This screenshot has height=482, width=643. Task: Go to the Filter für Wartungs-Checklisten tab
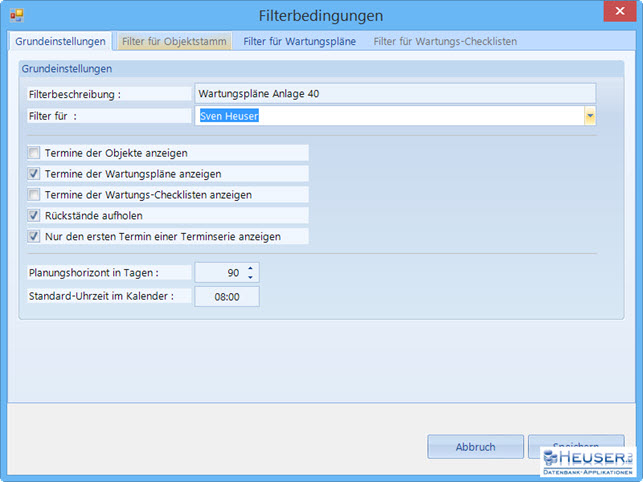[x=445, y=42]
